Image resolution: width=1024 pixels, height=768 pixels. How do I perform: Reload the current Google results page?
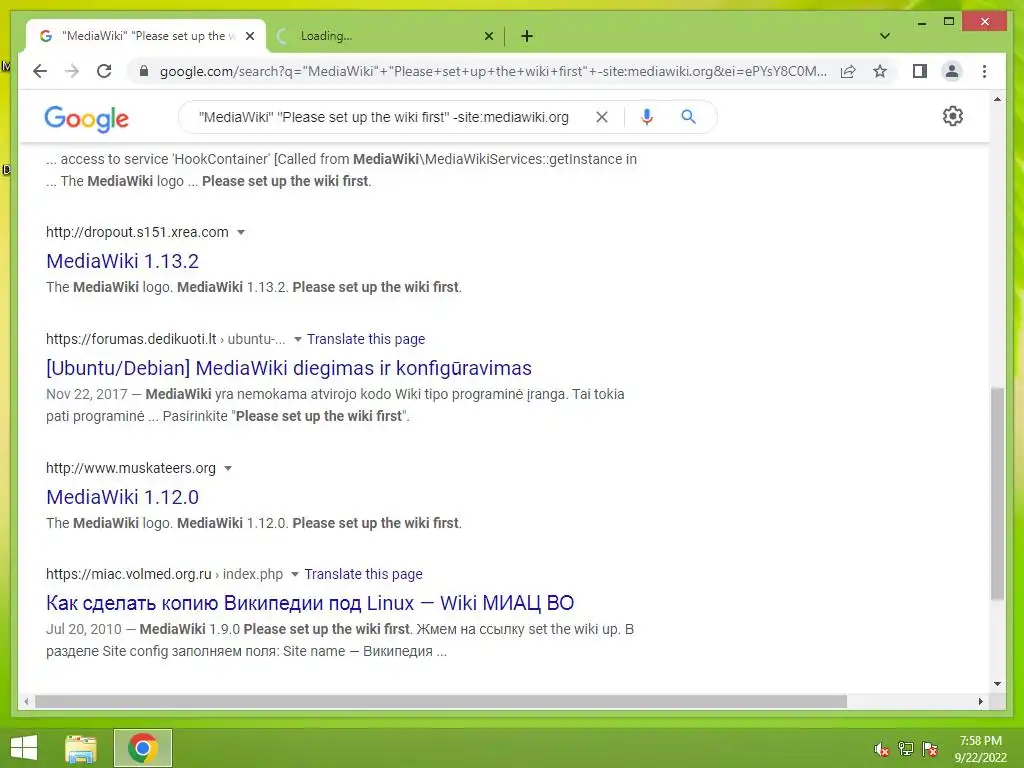click(x=104, y=71)
